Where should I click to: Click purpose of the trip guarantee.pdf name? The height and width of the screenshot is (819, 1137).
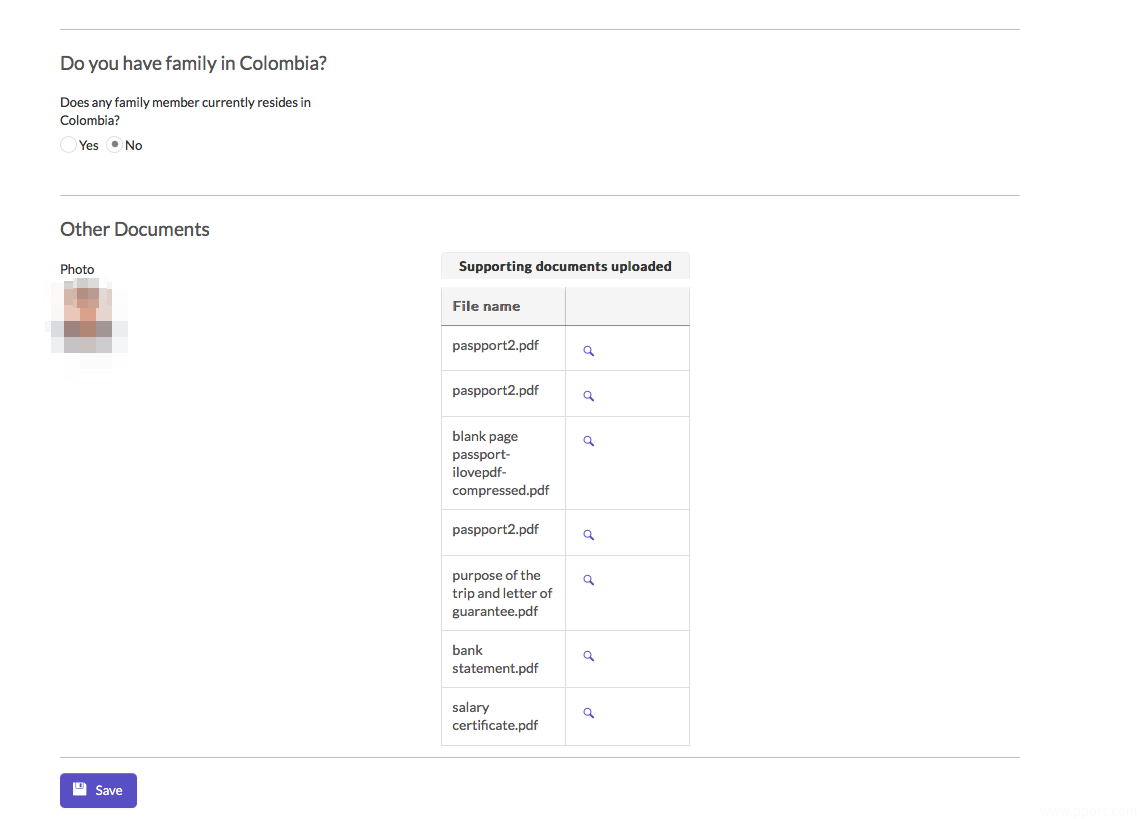tap(501, 593)
